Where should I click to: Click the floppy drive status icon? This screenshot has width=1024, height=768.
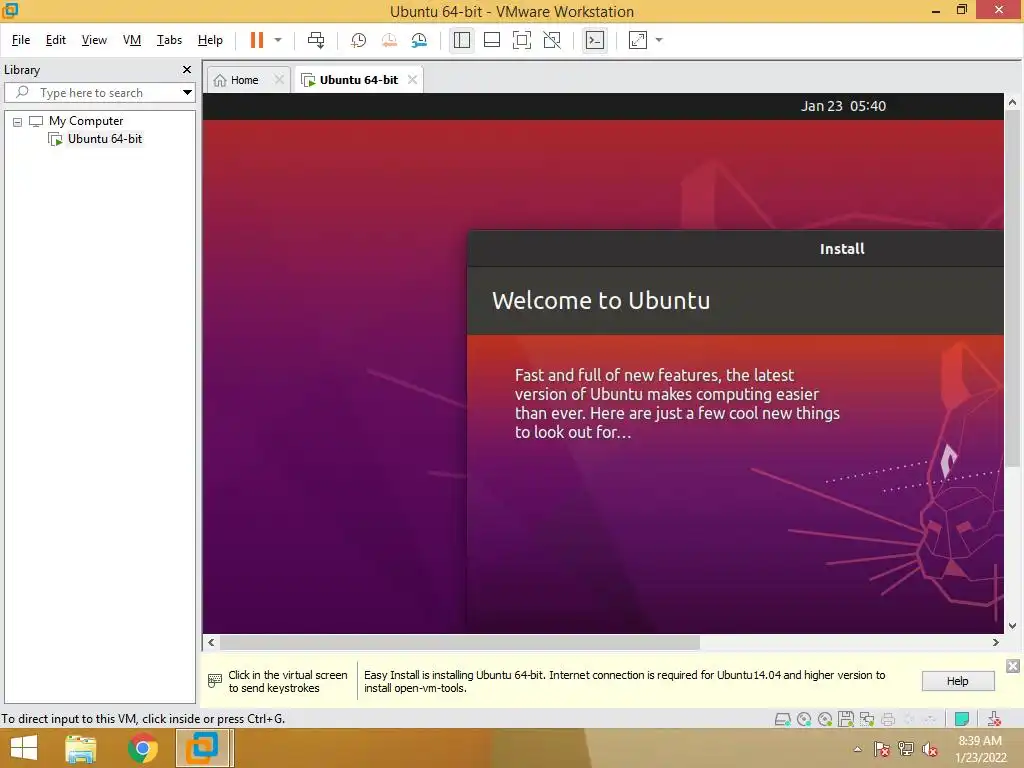click(846, 720)
